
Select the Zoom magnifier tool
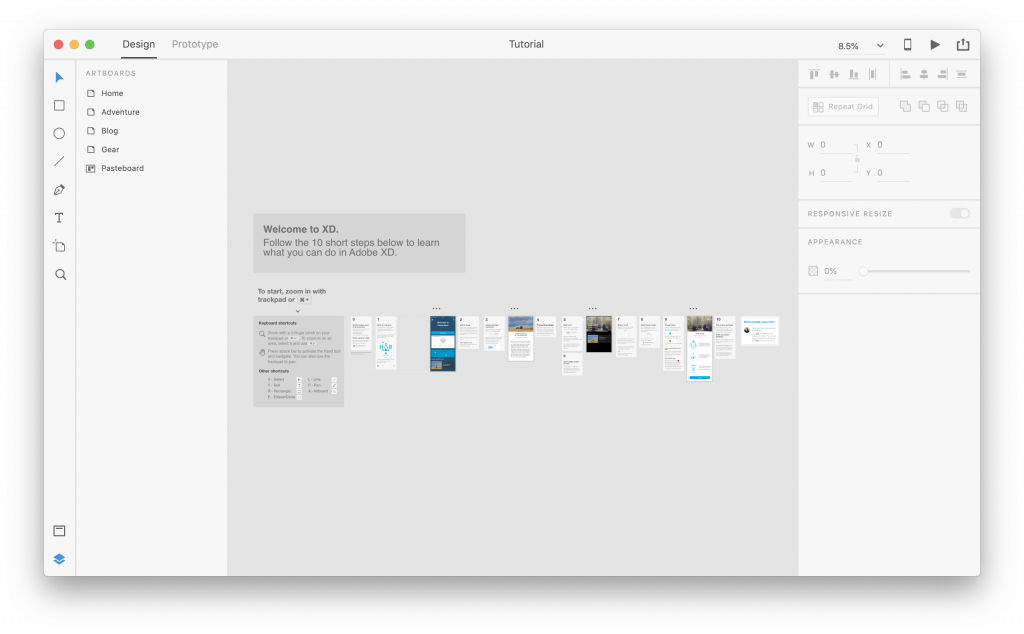(60, 274)
